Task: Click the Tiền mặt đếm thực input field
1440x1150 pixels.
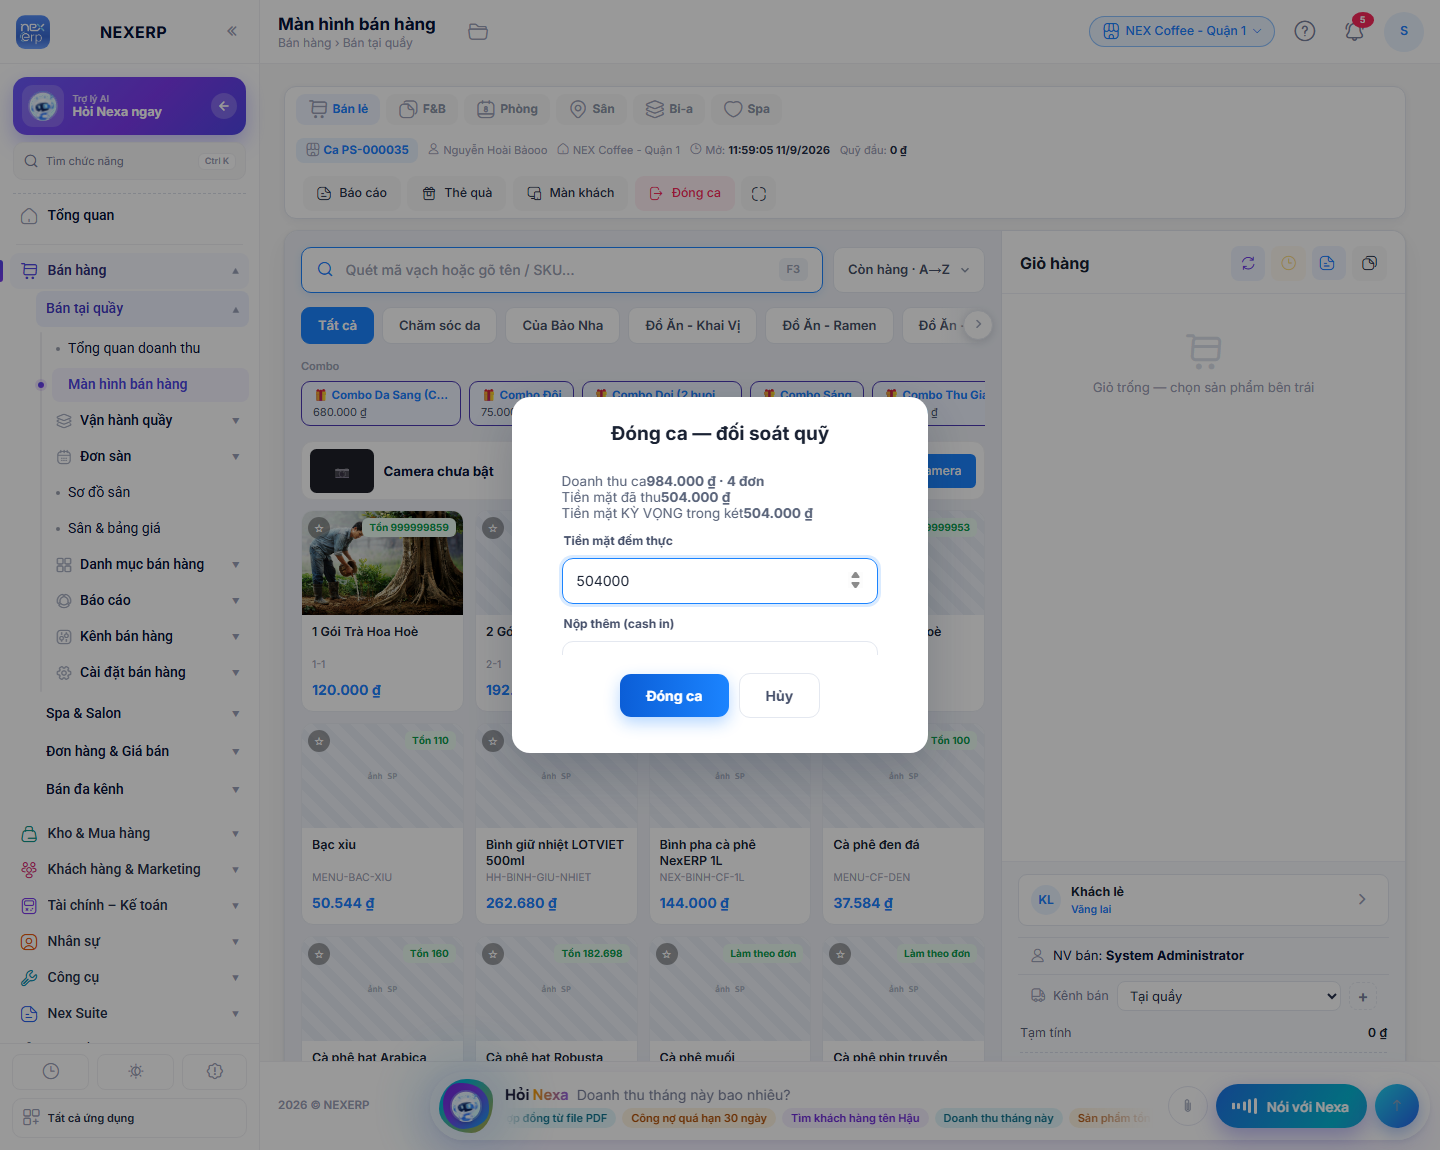Action: 720,581
